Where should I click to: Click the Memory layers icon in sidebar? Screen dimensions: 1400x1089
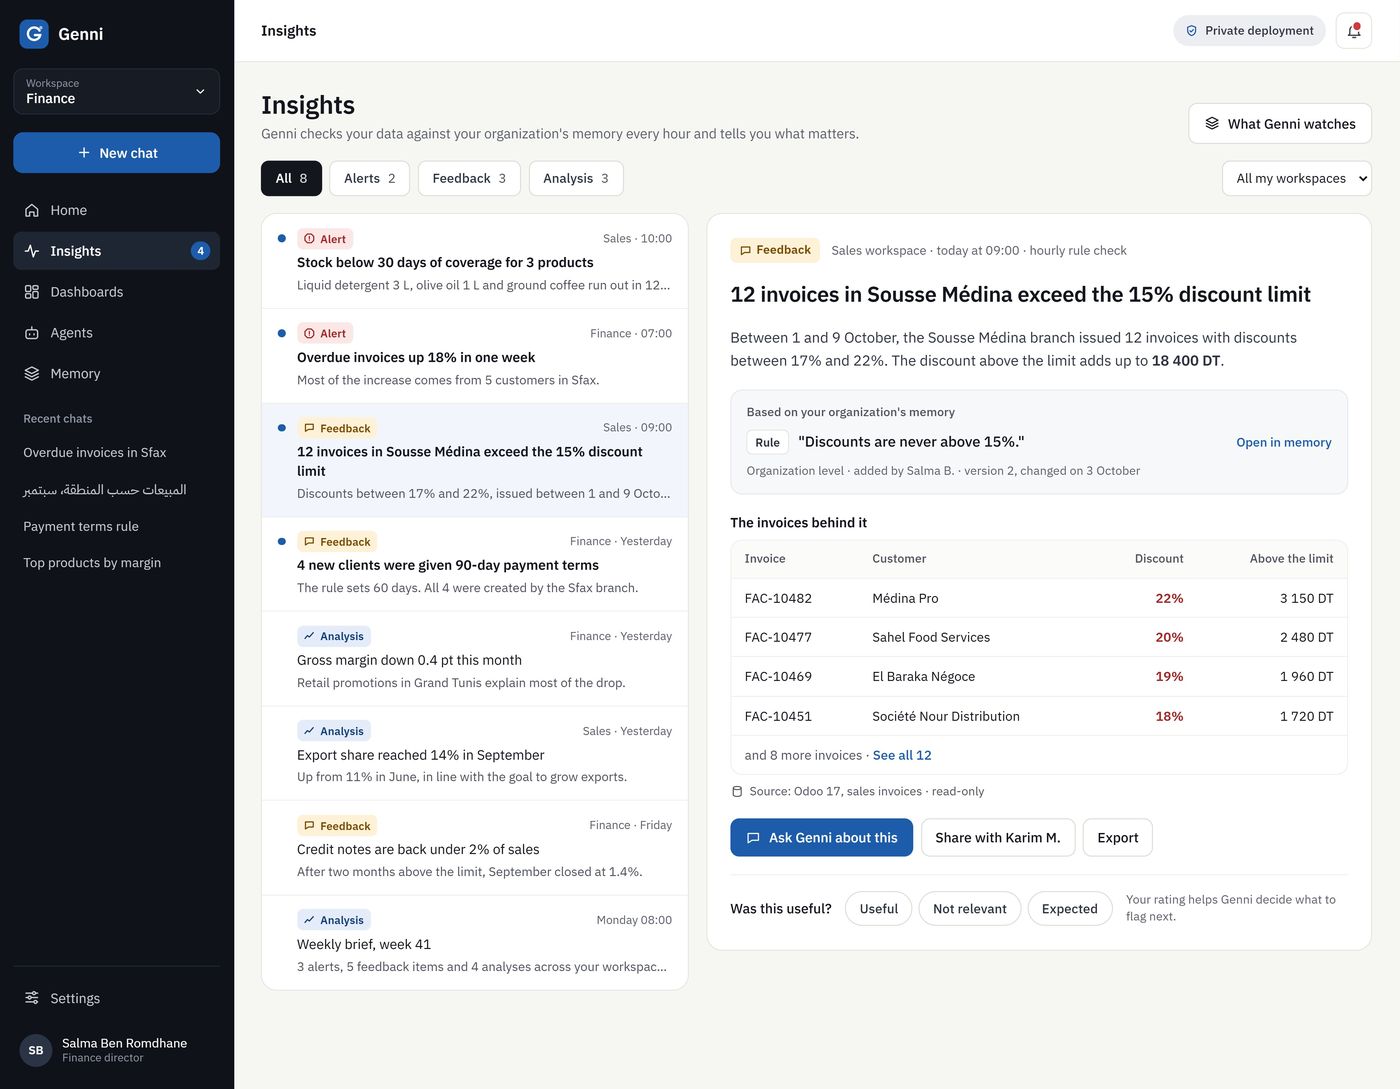click(x=32, y=374)
